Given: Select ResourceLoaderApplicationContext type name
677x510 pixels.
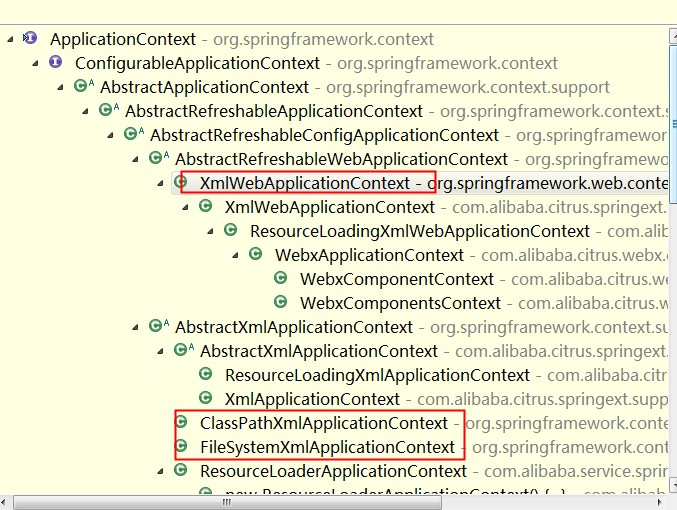Looking at the screenshot, I should (333, 471).
